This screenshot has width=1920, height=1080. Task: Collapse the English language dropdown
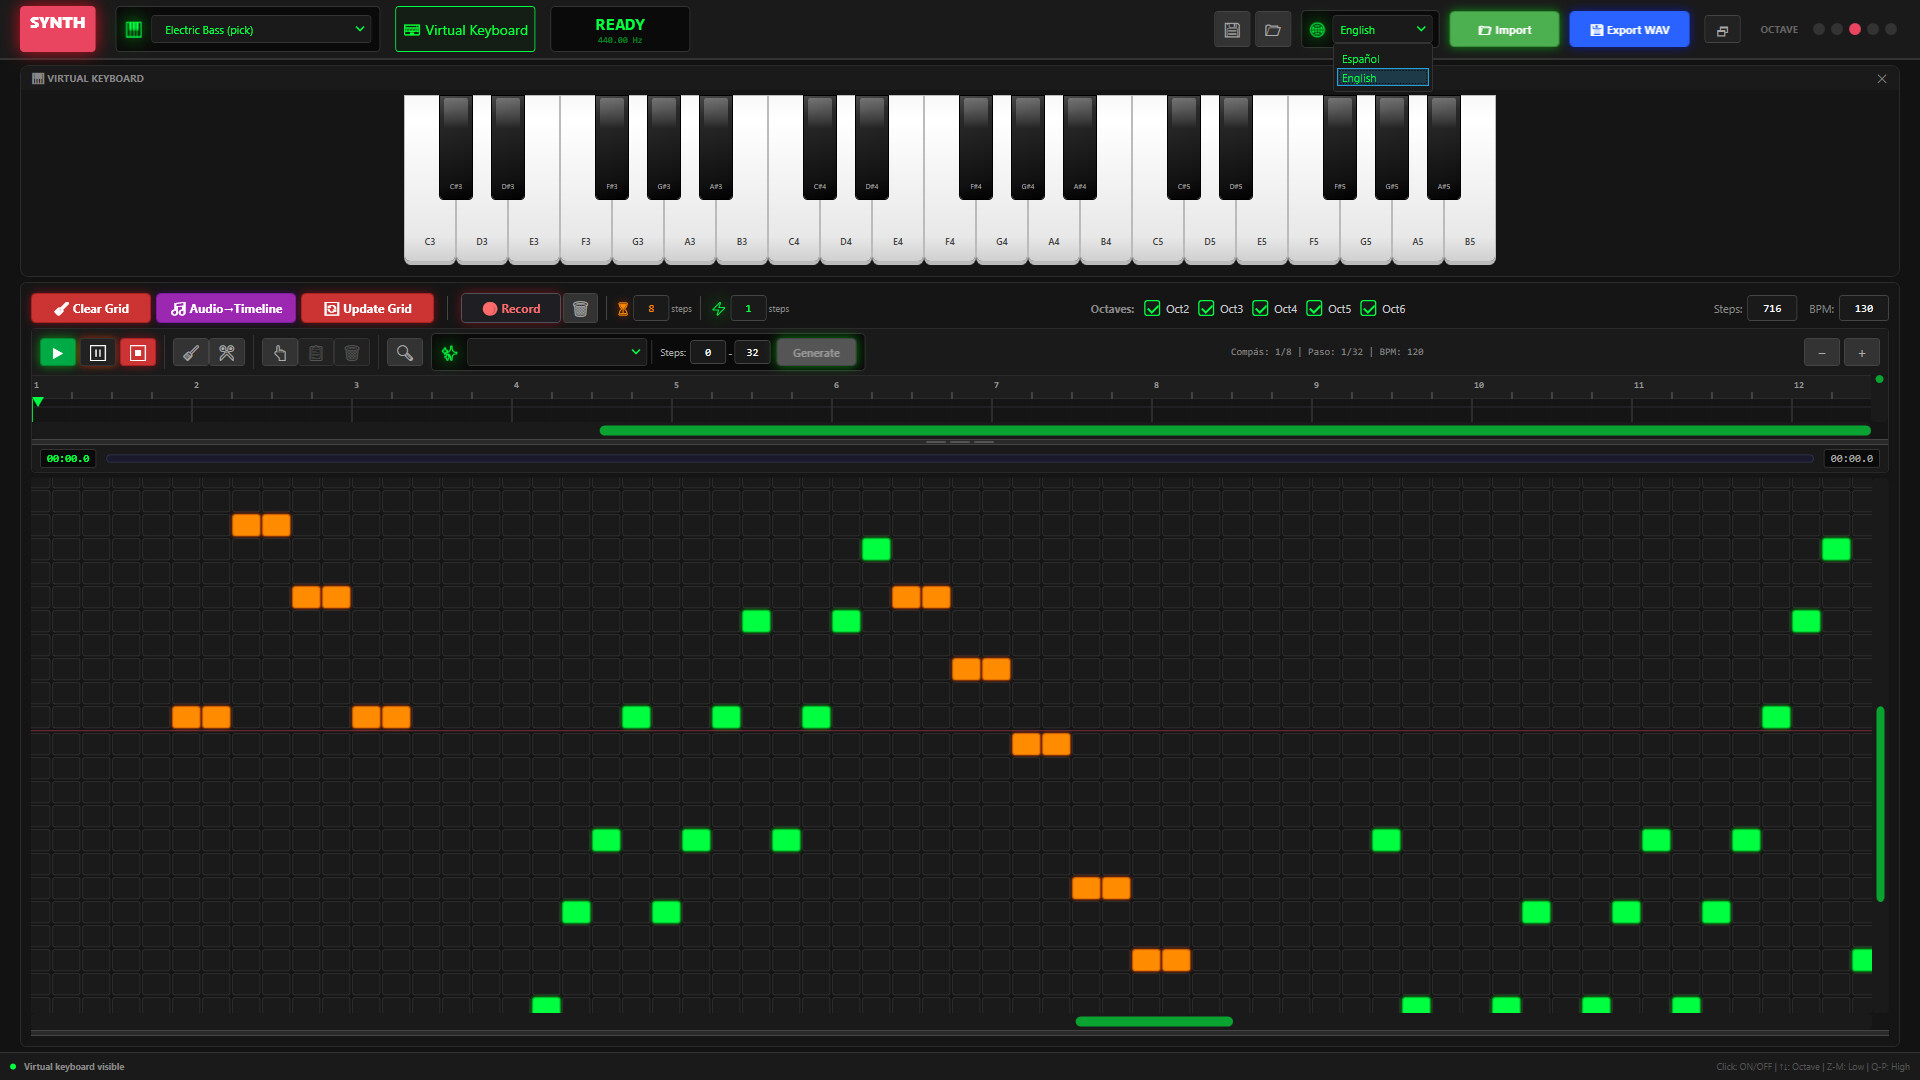1382,30
